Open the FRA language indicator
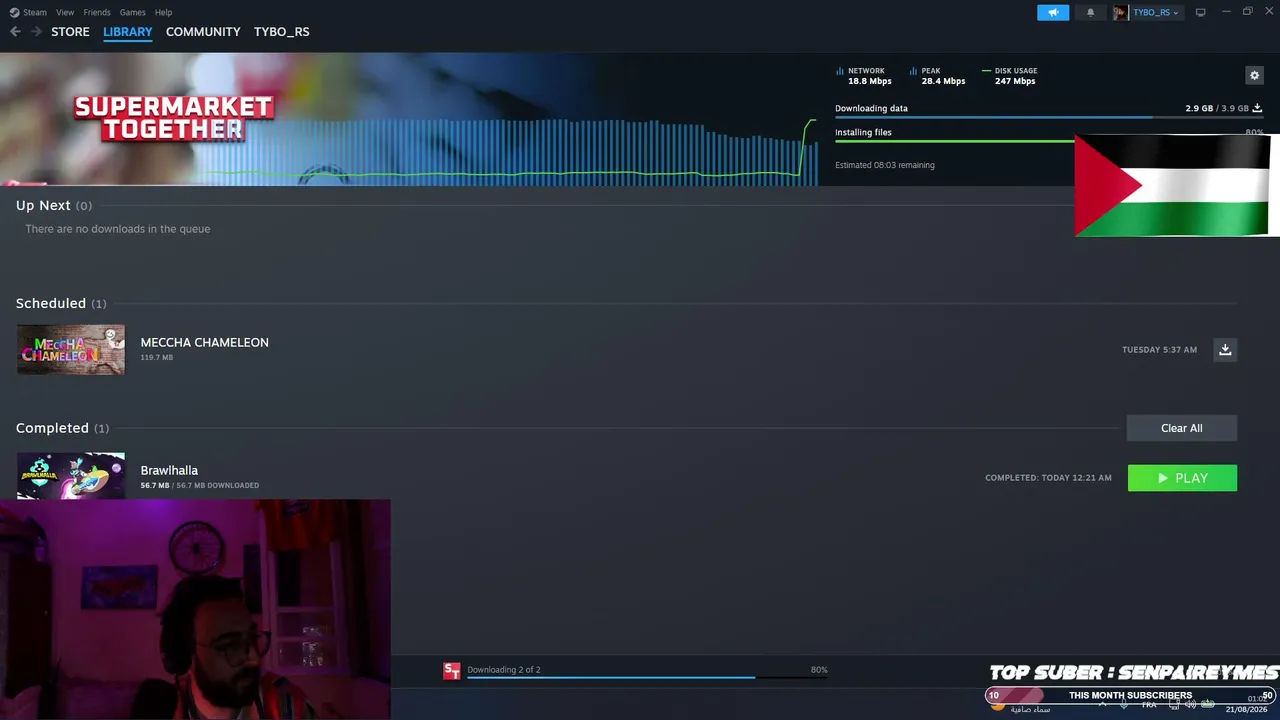 1149,705
